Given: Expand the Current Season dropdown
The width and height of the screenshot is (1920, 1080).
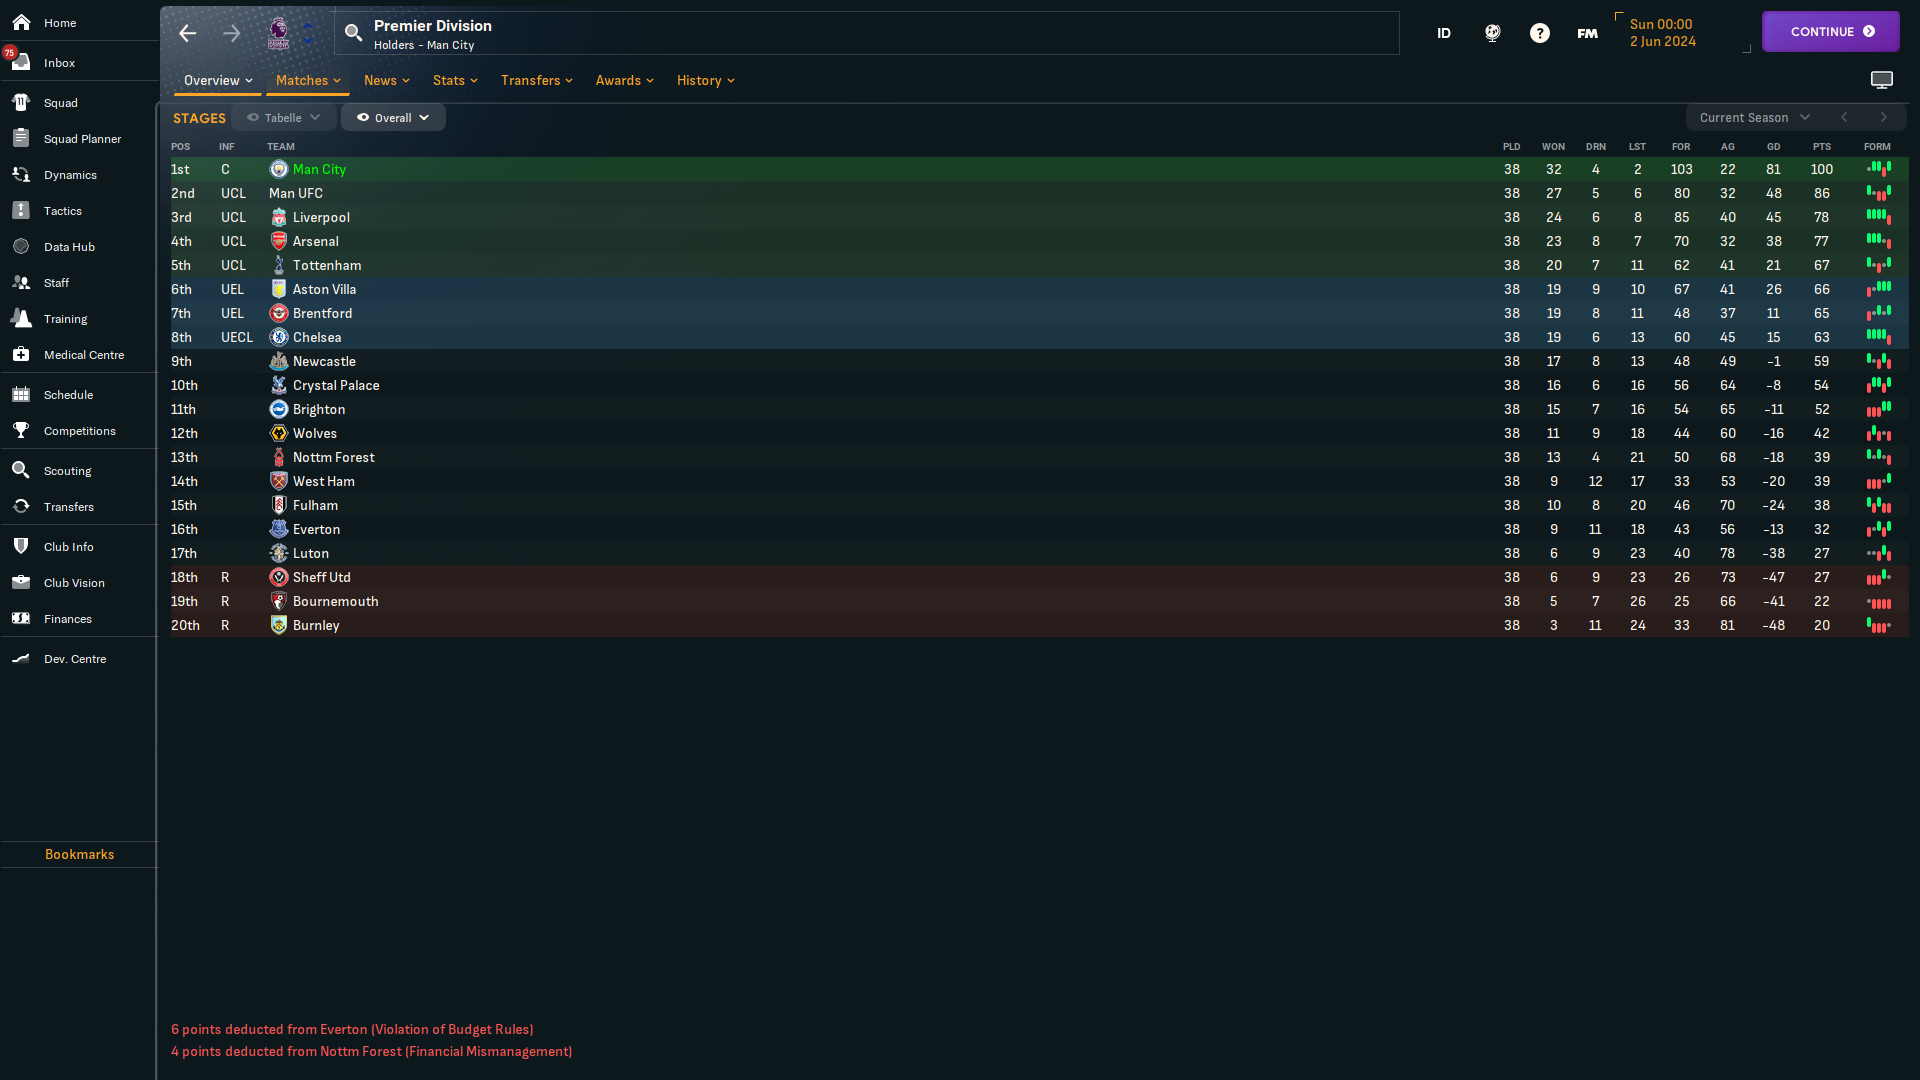Looking at the screenshot, I should click(x=1755, y=117).
